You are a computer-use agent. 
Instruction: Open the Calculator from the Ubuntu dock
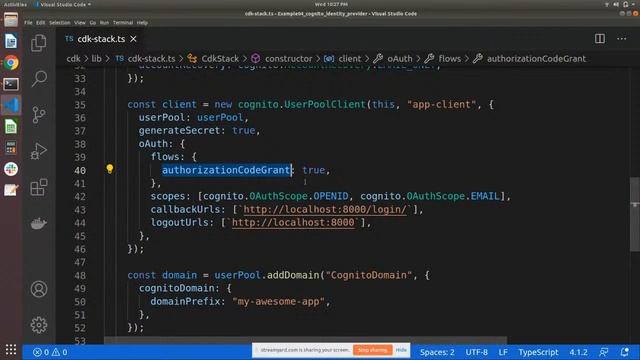pos(11,147)
